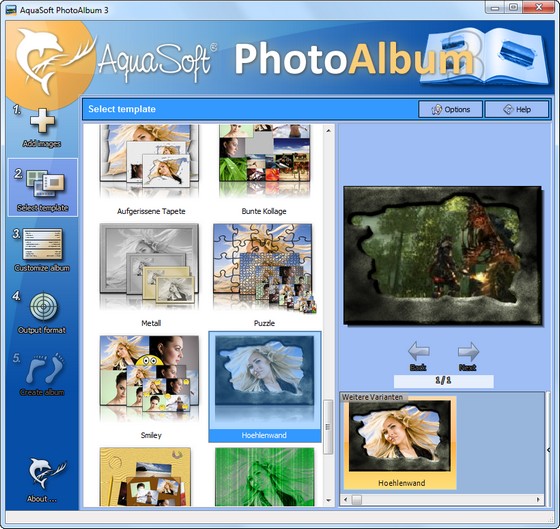Click the template list scroll-up arrow
560x529 pixels.
[328, 130]
